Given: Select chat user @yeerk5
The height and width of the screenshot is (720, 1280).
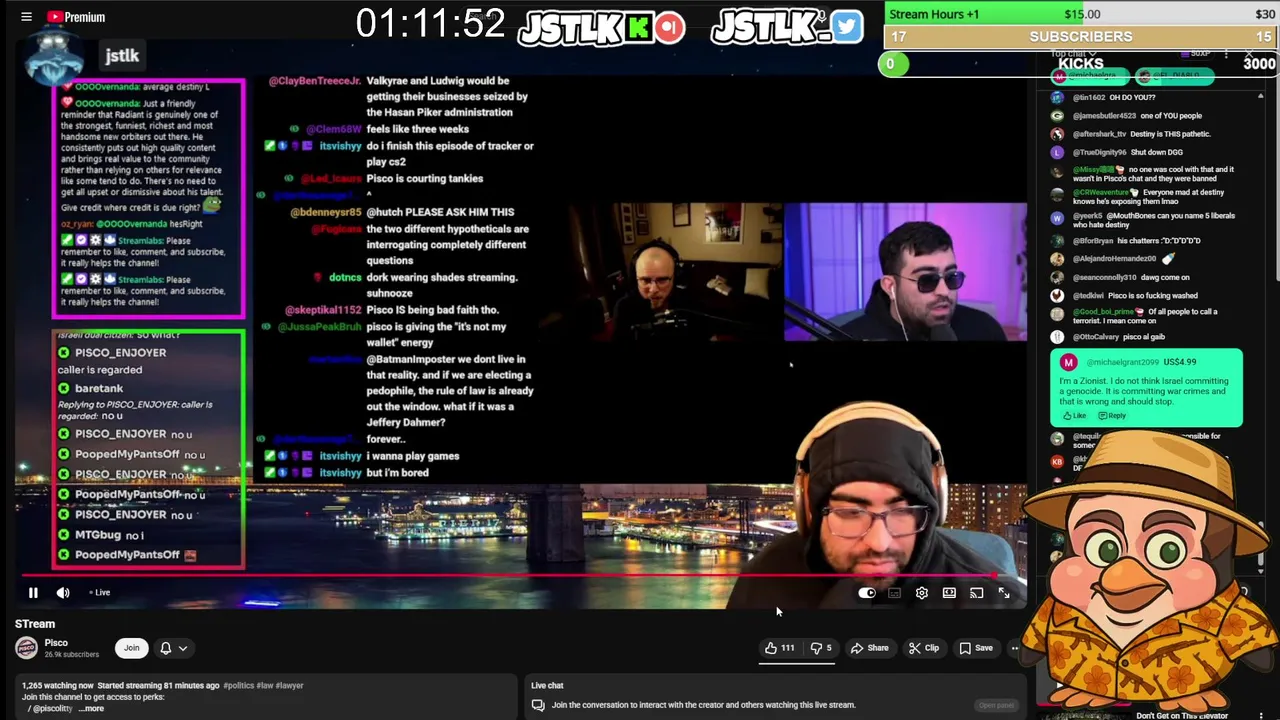Looking at the screenshot, I should pos(1088,216).
